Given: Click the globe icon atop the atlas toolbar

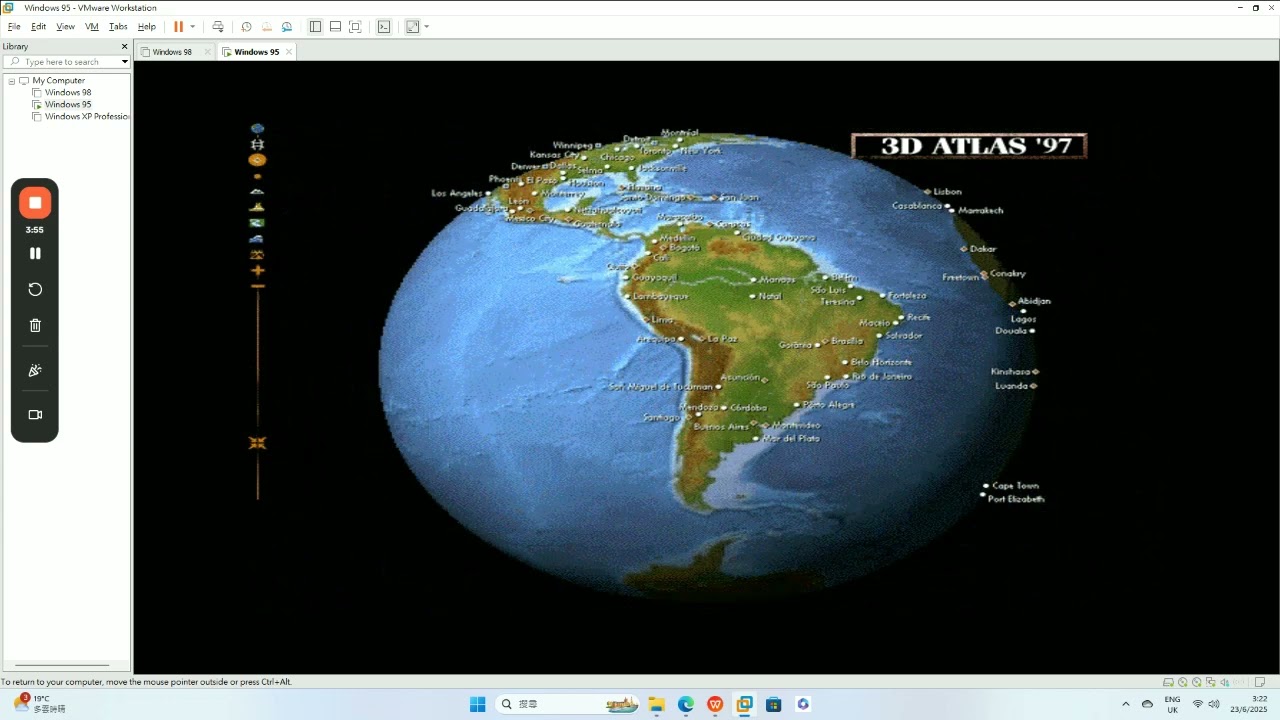Looking at the screenshot, I should tap(258, 129).
